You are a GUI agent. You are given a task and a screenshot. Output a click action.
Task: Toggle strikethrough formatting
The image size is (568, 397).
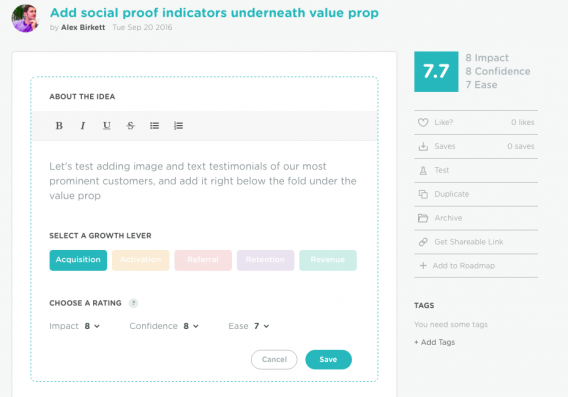(x=130, y=126)
